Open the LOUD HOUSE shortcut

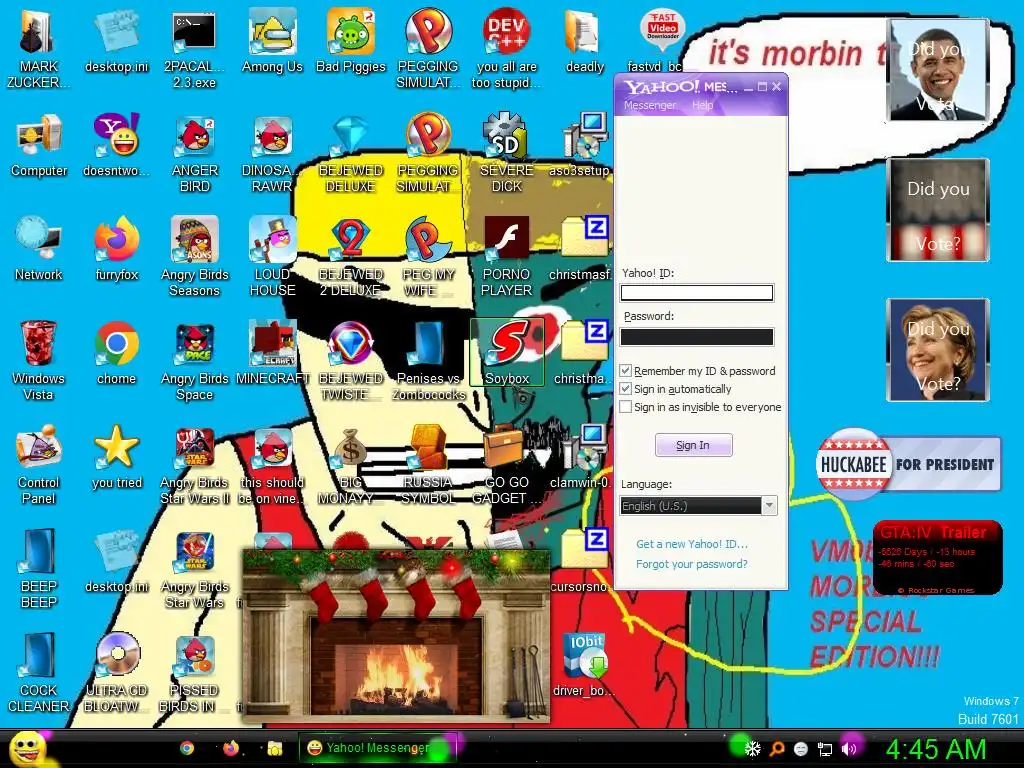point(272,257)
